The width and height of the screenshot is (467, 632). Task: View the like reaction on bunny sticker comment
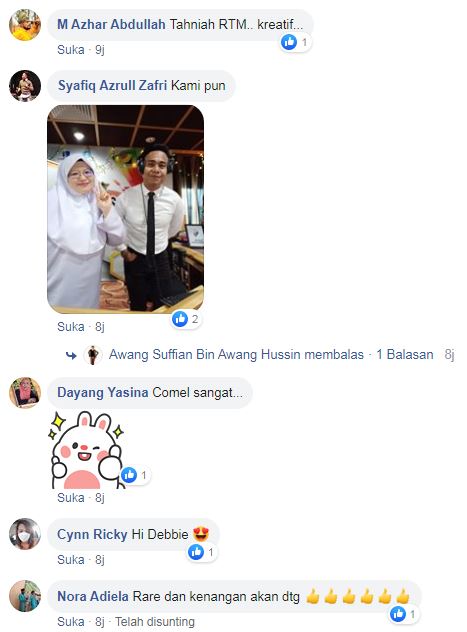[x=135, y=475]
